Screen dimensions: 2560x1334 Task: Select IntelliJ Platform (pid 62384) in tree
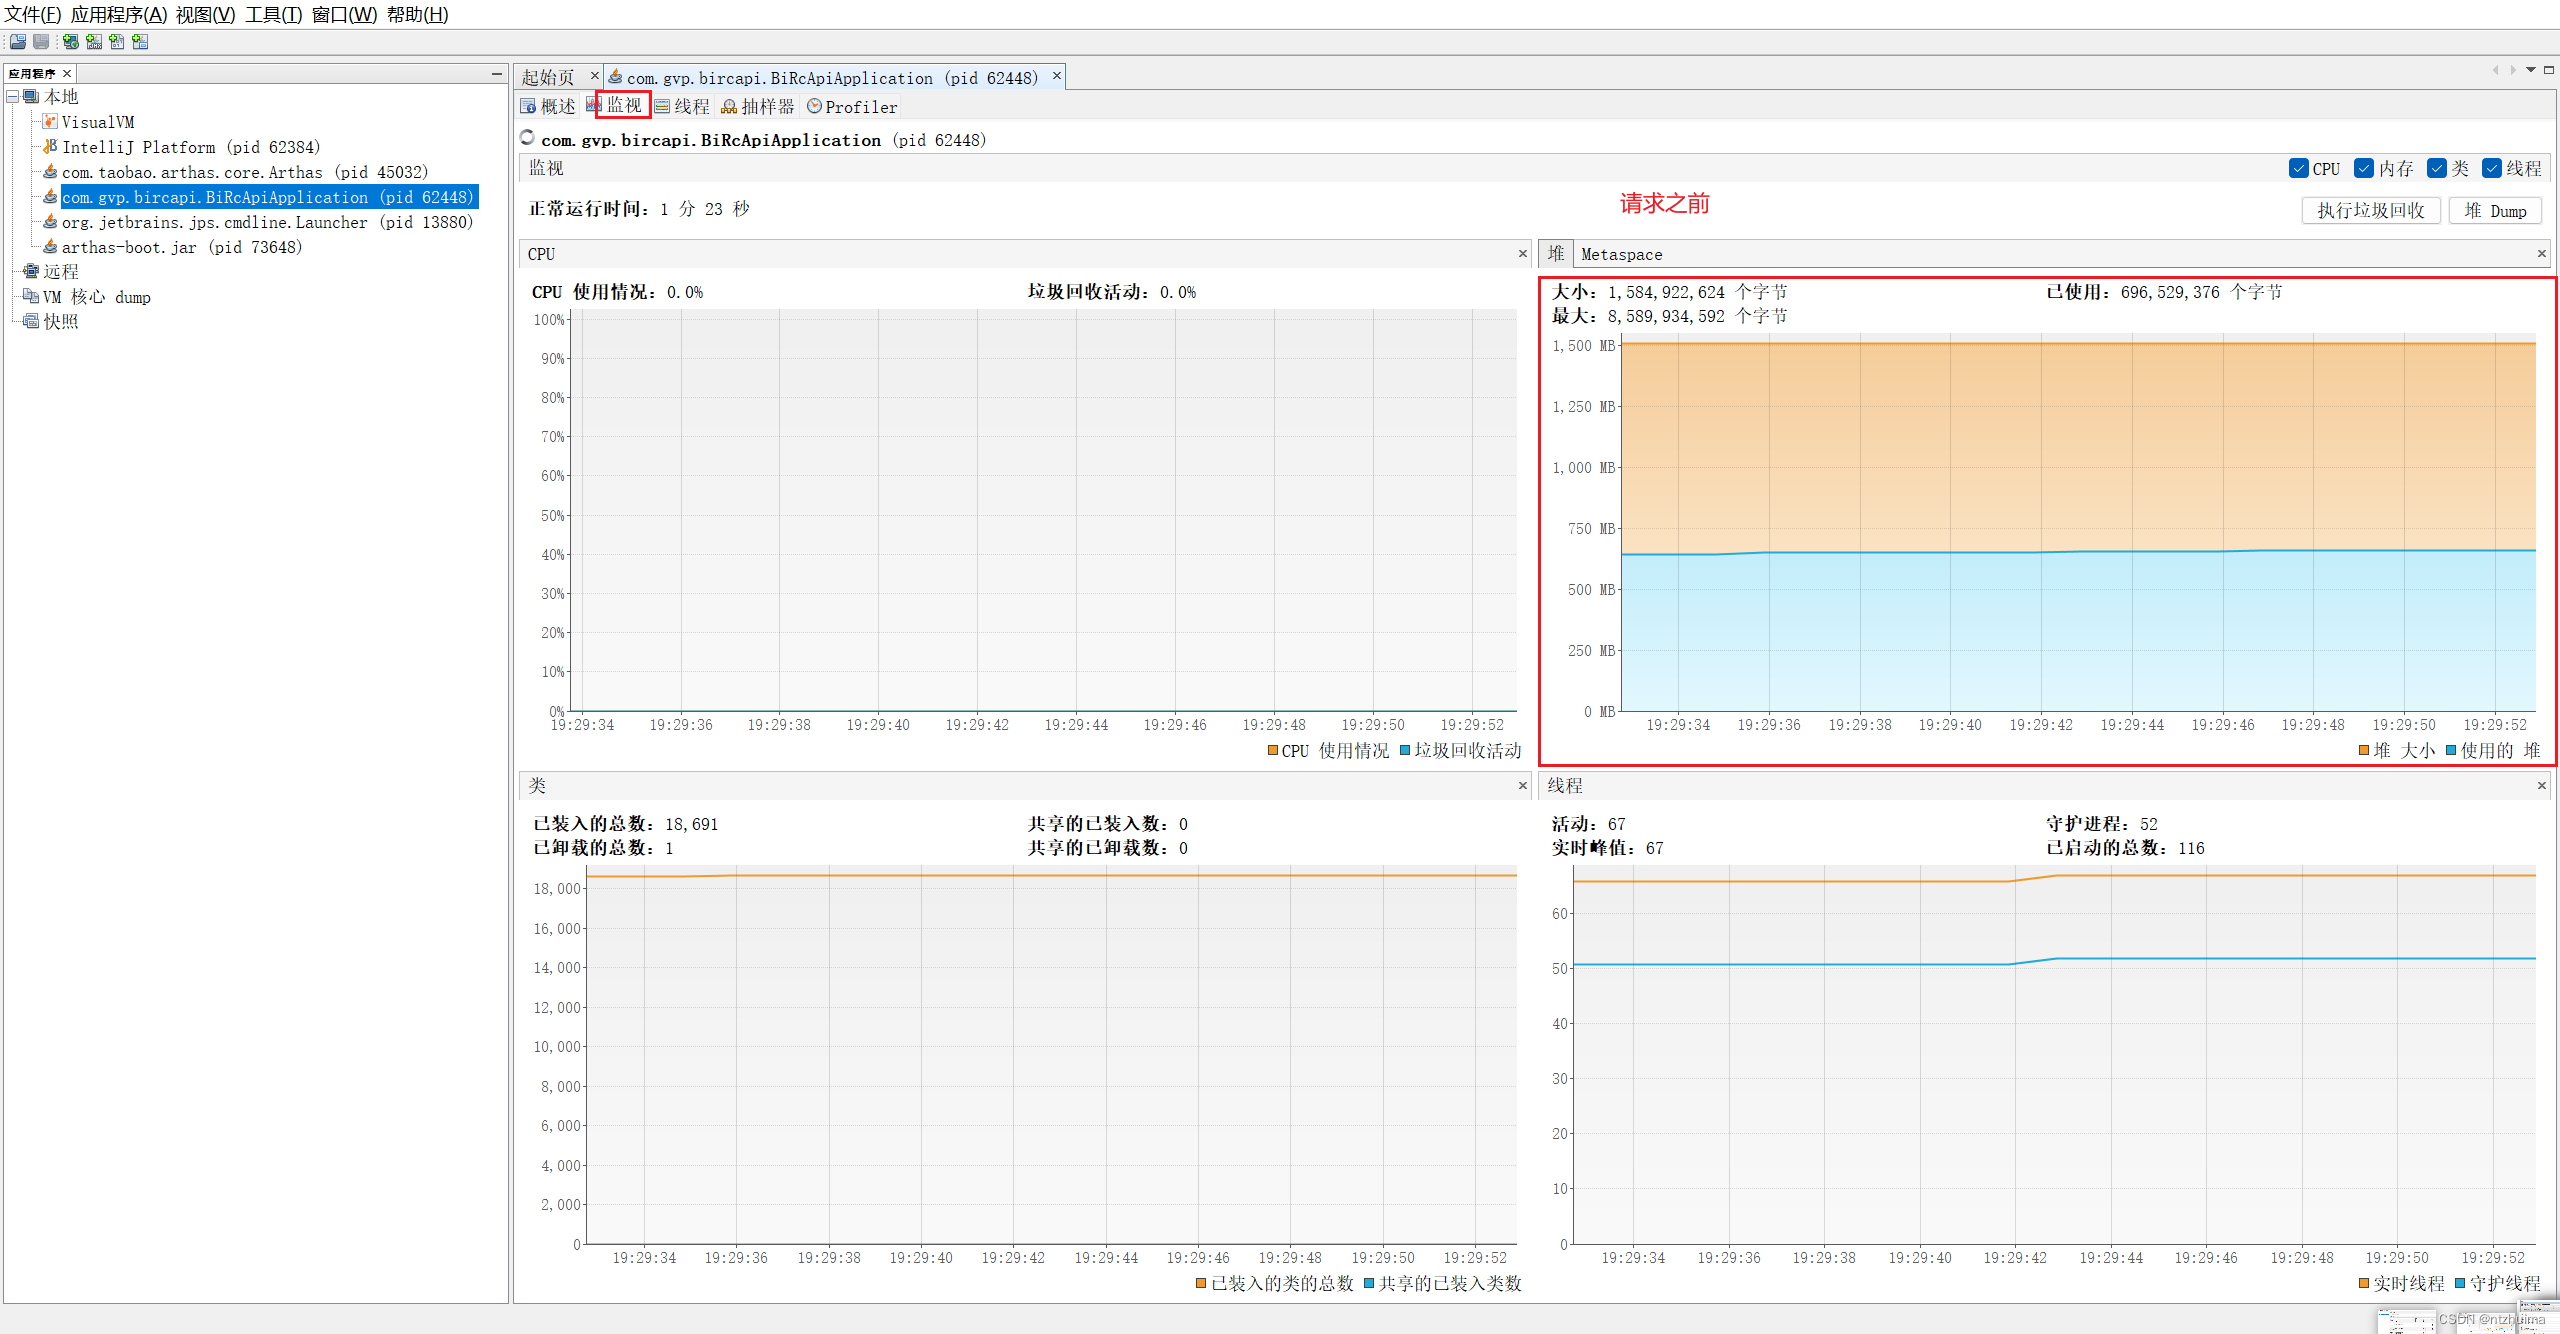[191, 147]
